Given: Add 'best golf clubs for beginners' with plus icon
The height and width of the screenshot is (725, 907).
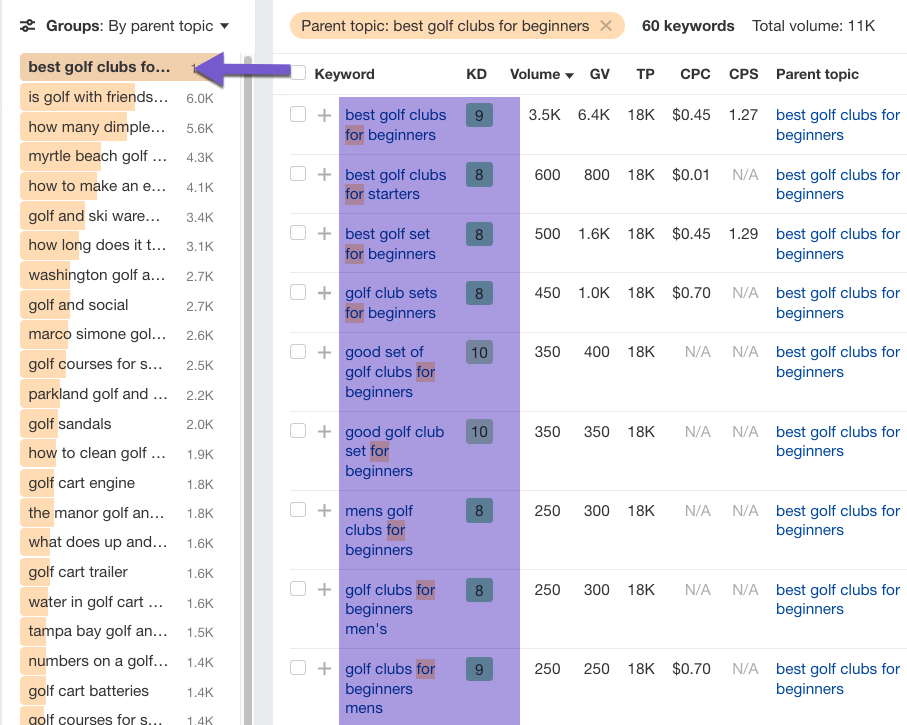Looking at the screenshot, I should pyautogui.click(x=325, y=115).
